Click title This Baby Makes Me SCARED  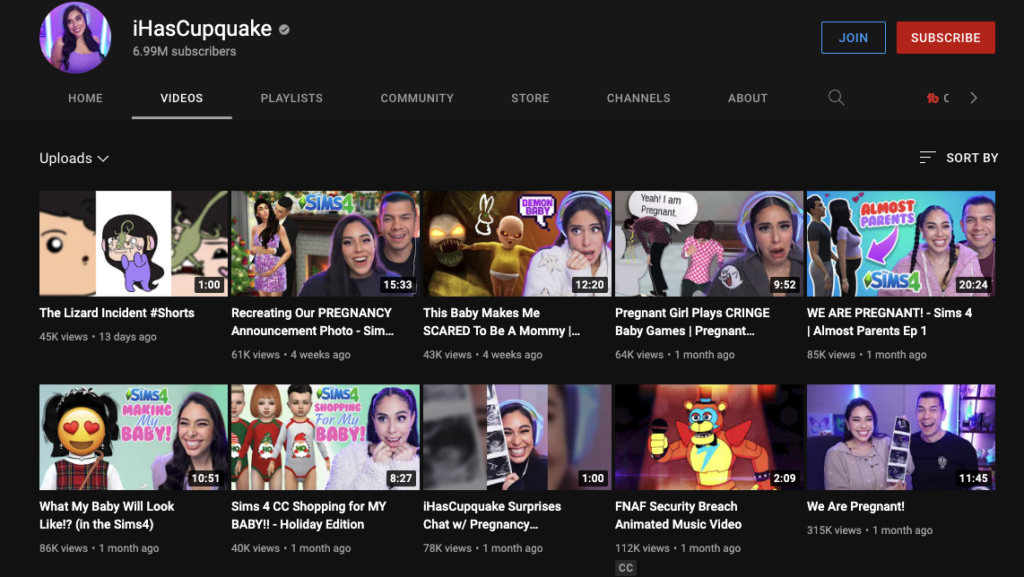click(502, 322)
